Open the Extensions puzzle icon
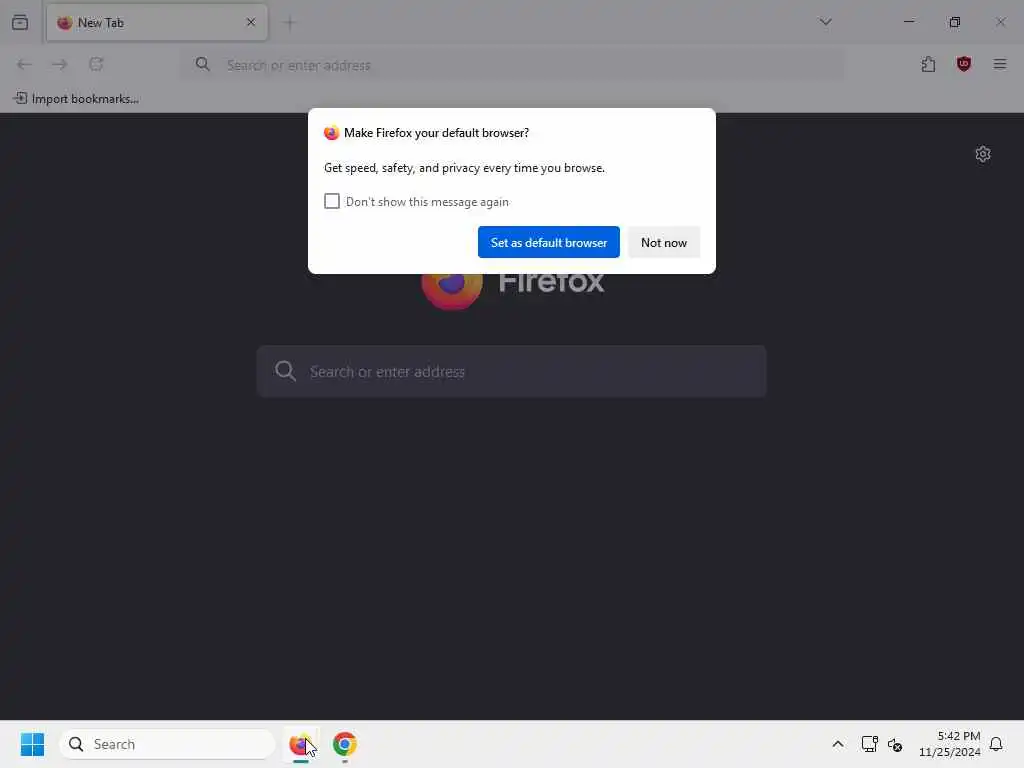Screen dimensions: 1024x768 [928, 64]
